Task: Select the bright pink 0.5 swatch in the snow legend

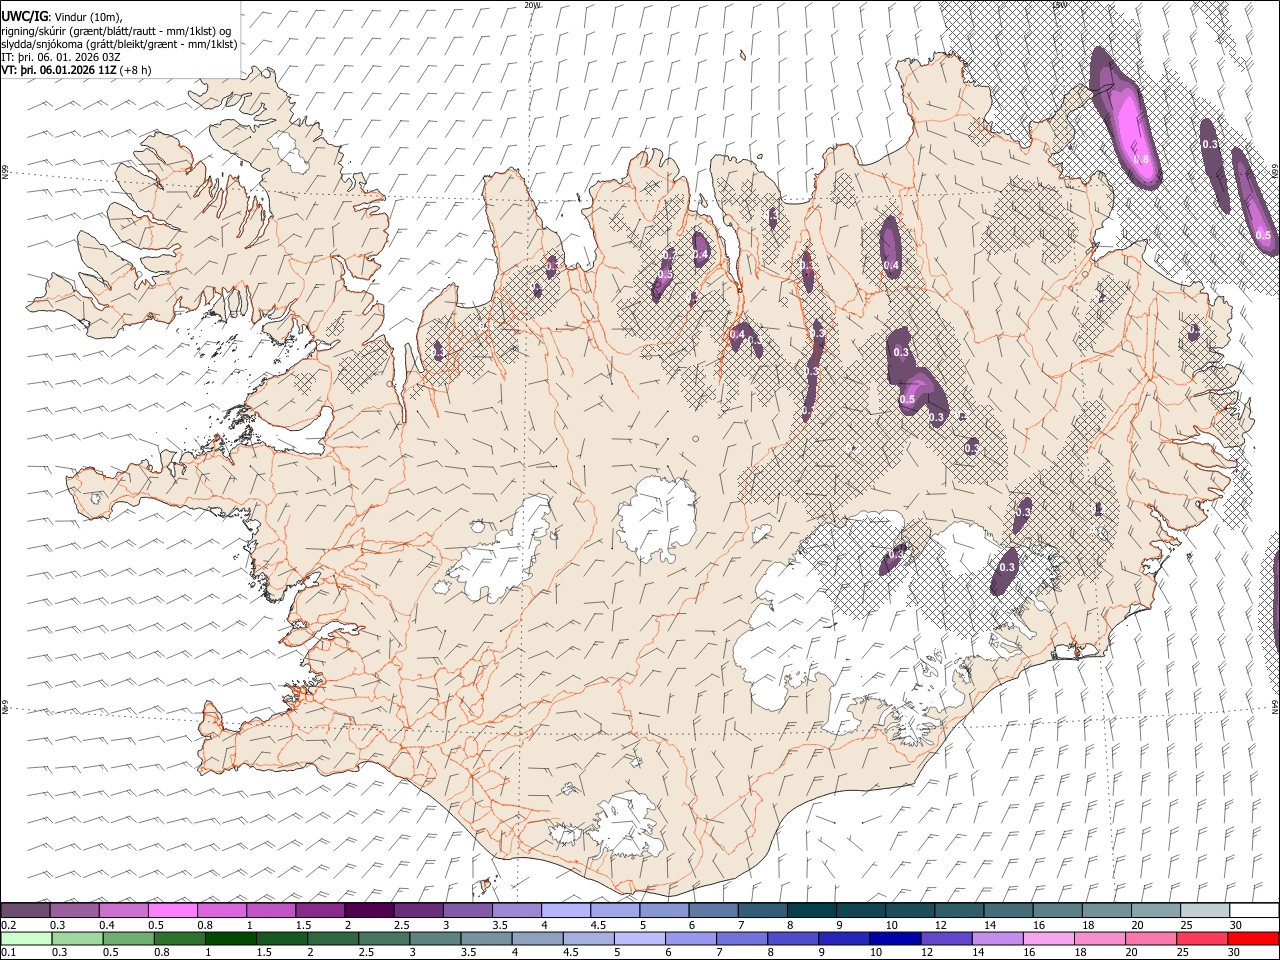Action: (x=172, y=911)
